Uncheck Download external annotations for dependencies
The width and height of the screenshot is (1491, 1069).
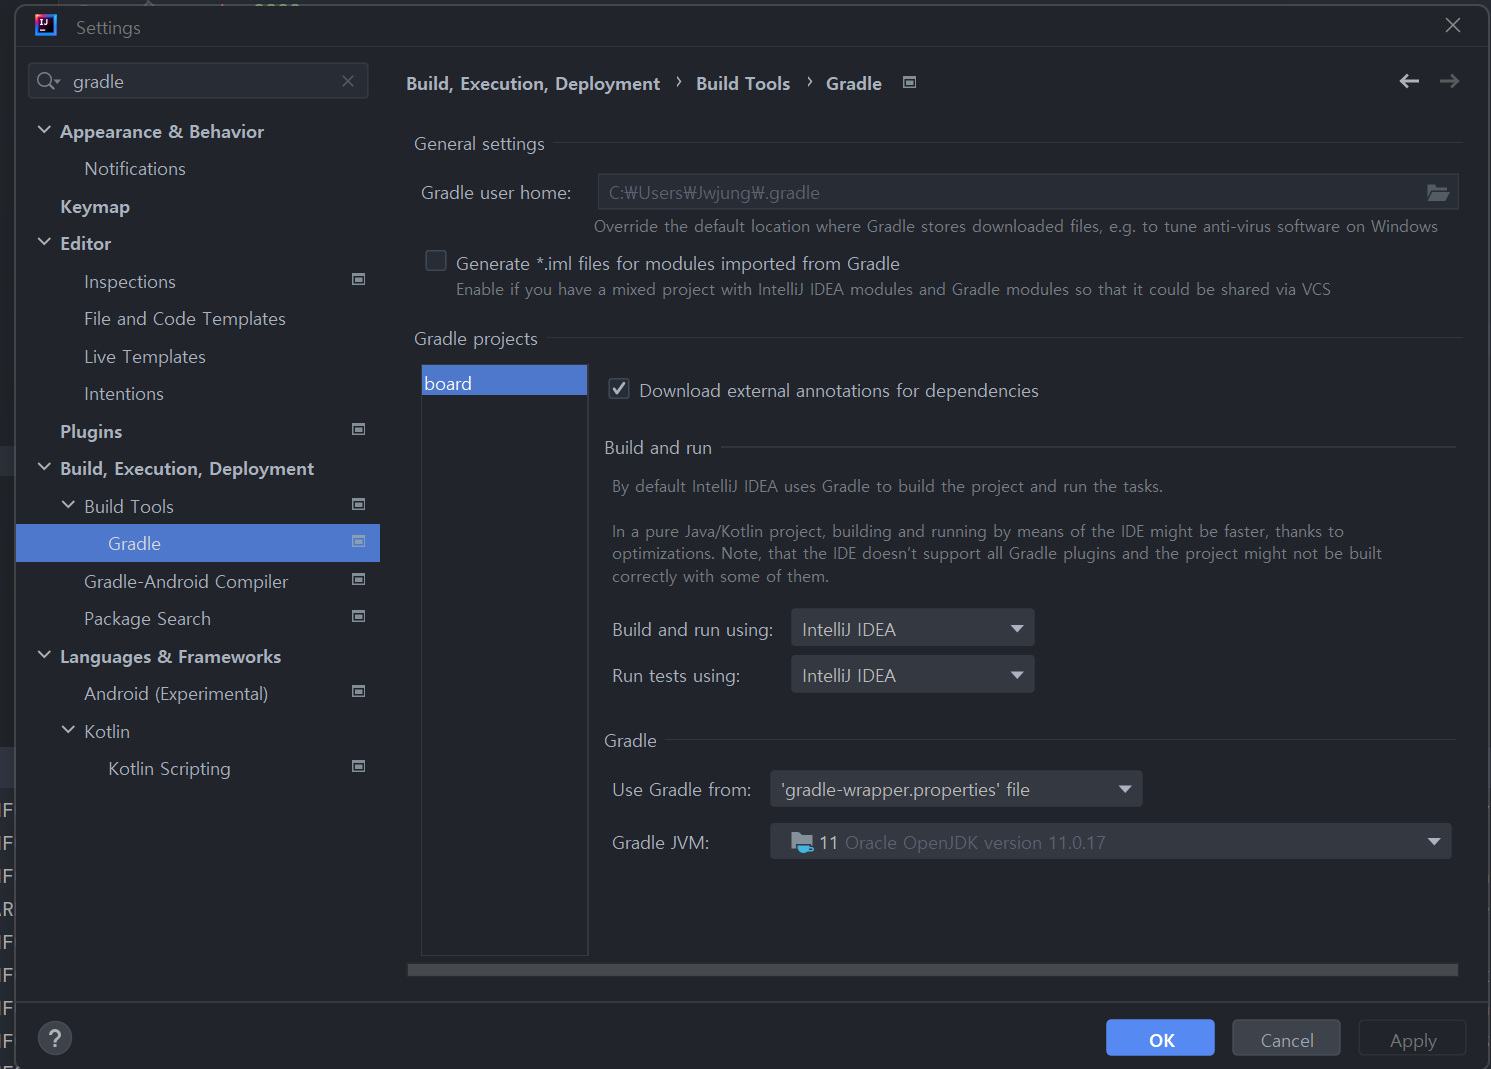click(619, 389)
